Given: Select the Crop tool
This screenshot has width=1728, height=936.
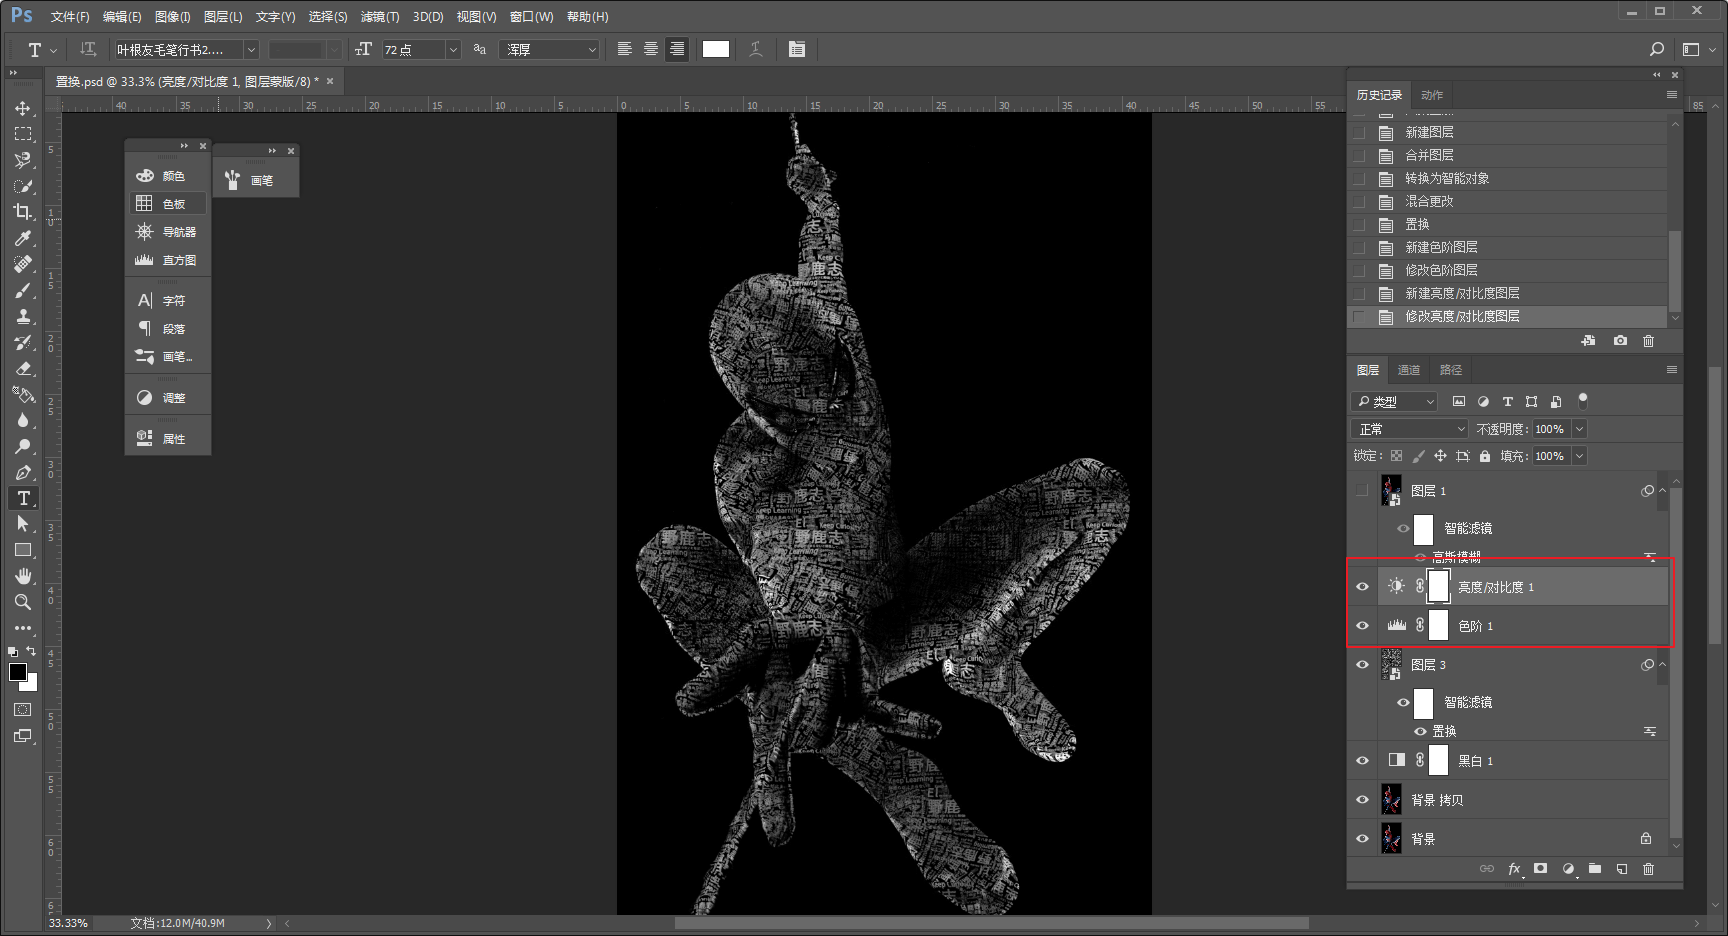Looking at the screenshot, I should pyautogui.click(x=22, y=212).
